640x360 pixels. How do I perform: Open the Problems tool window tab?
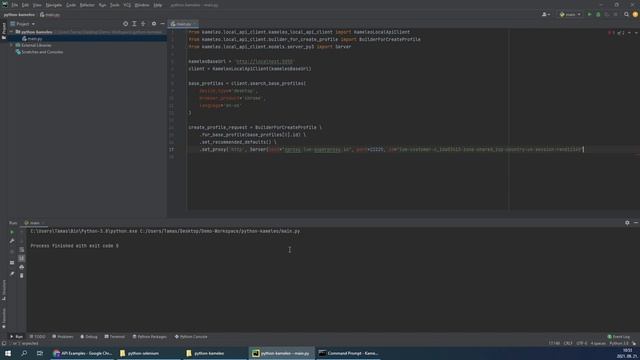[x=63, y=337]
